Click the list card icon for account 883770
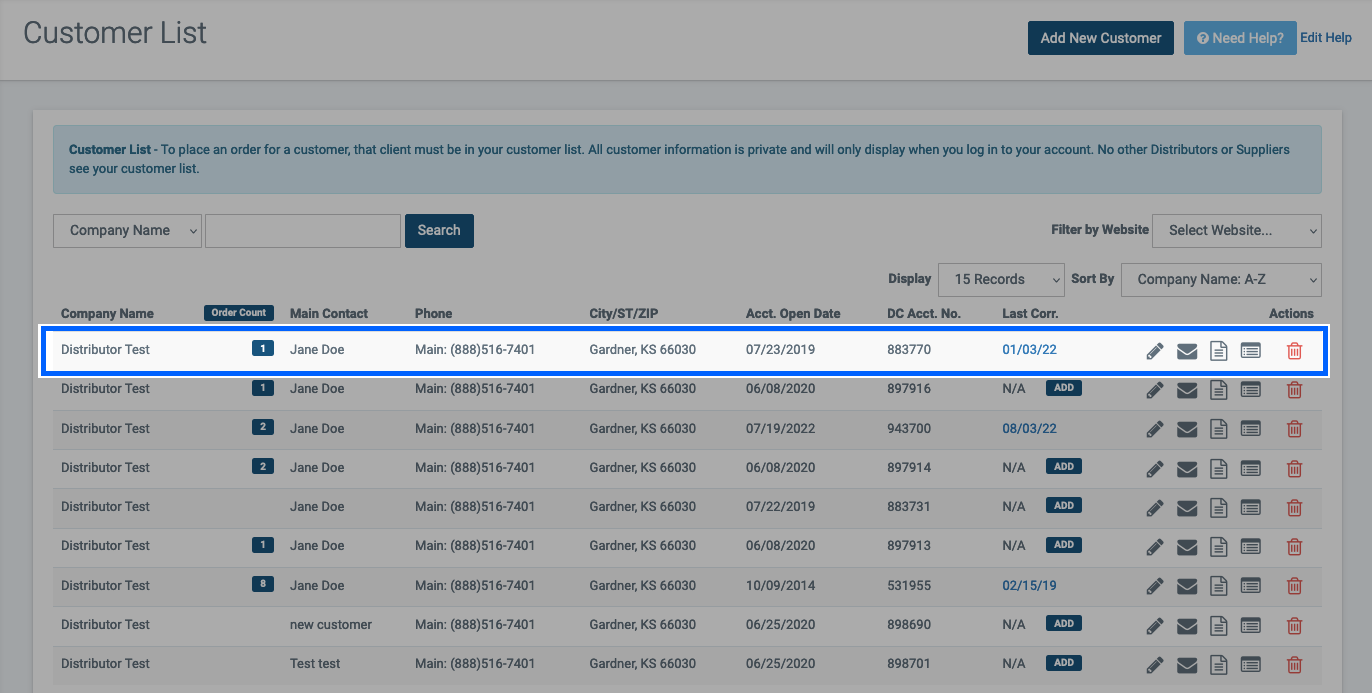This screenshot has width=1372, height=693. pyautogui.click(x=1250, y=351)
